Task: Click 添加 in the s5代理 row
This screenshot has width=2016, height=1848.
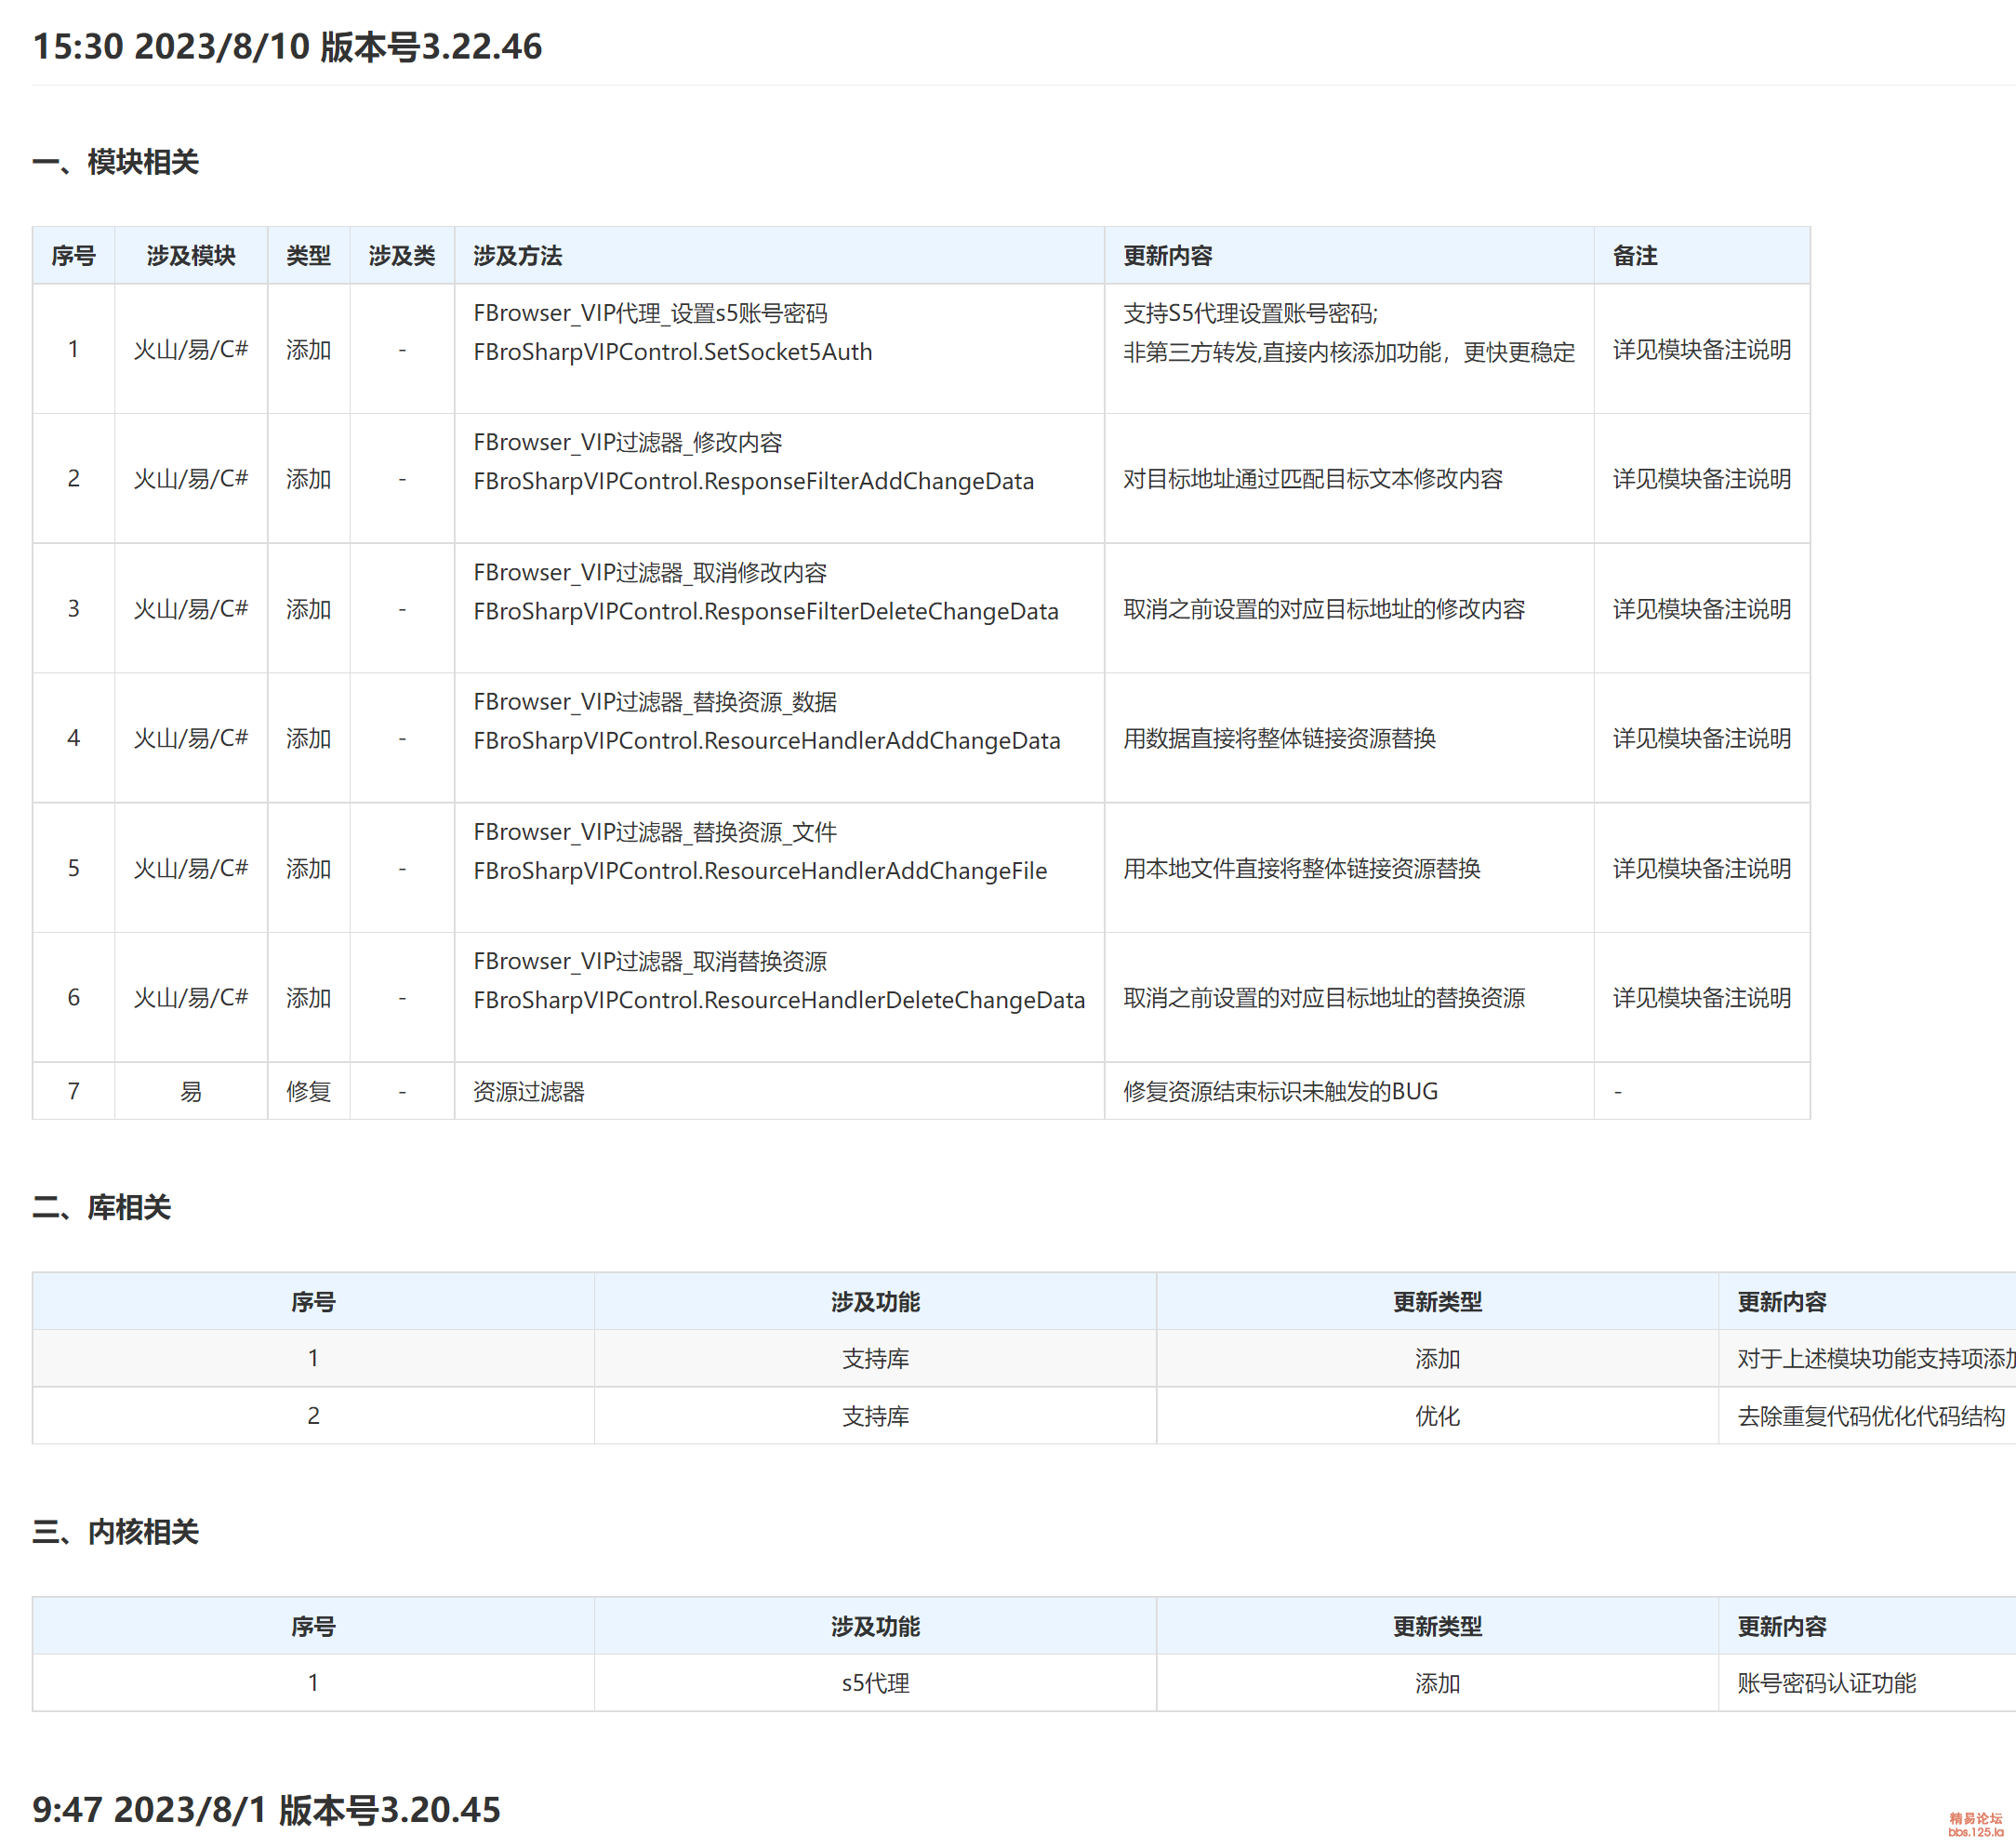Action: coord(1437,1683)
